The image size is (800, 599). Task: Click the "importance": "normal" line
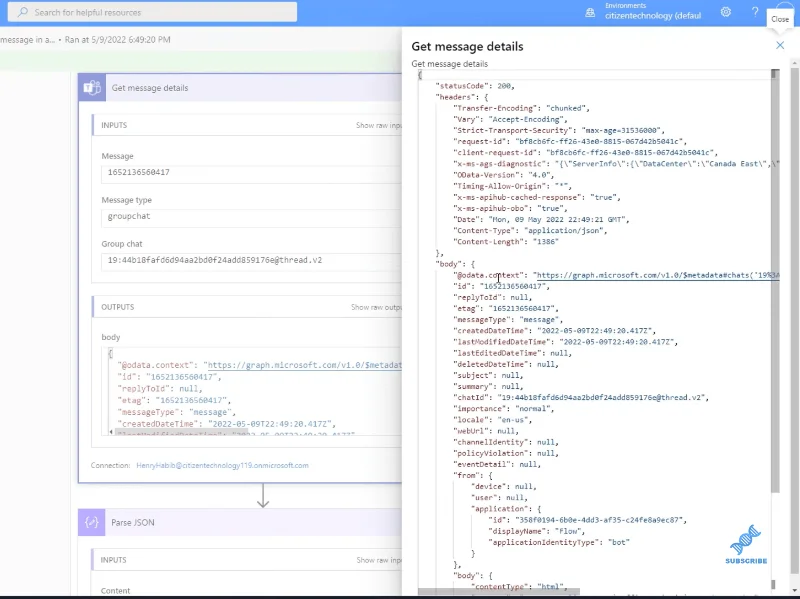click(504, 409)
